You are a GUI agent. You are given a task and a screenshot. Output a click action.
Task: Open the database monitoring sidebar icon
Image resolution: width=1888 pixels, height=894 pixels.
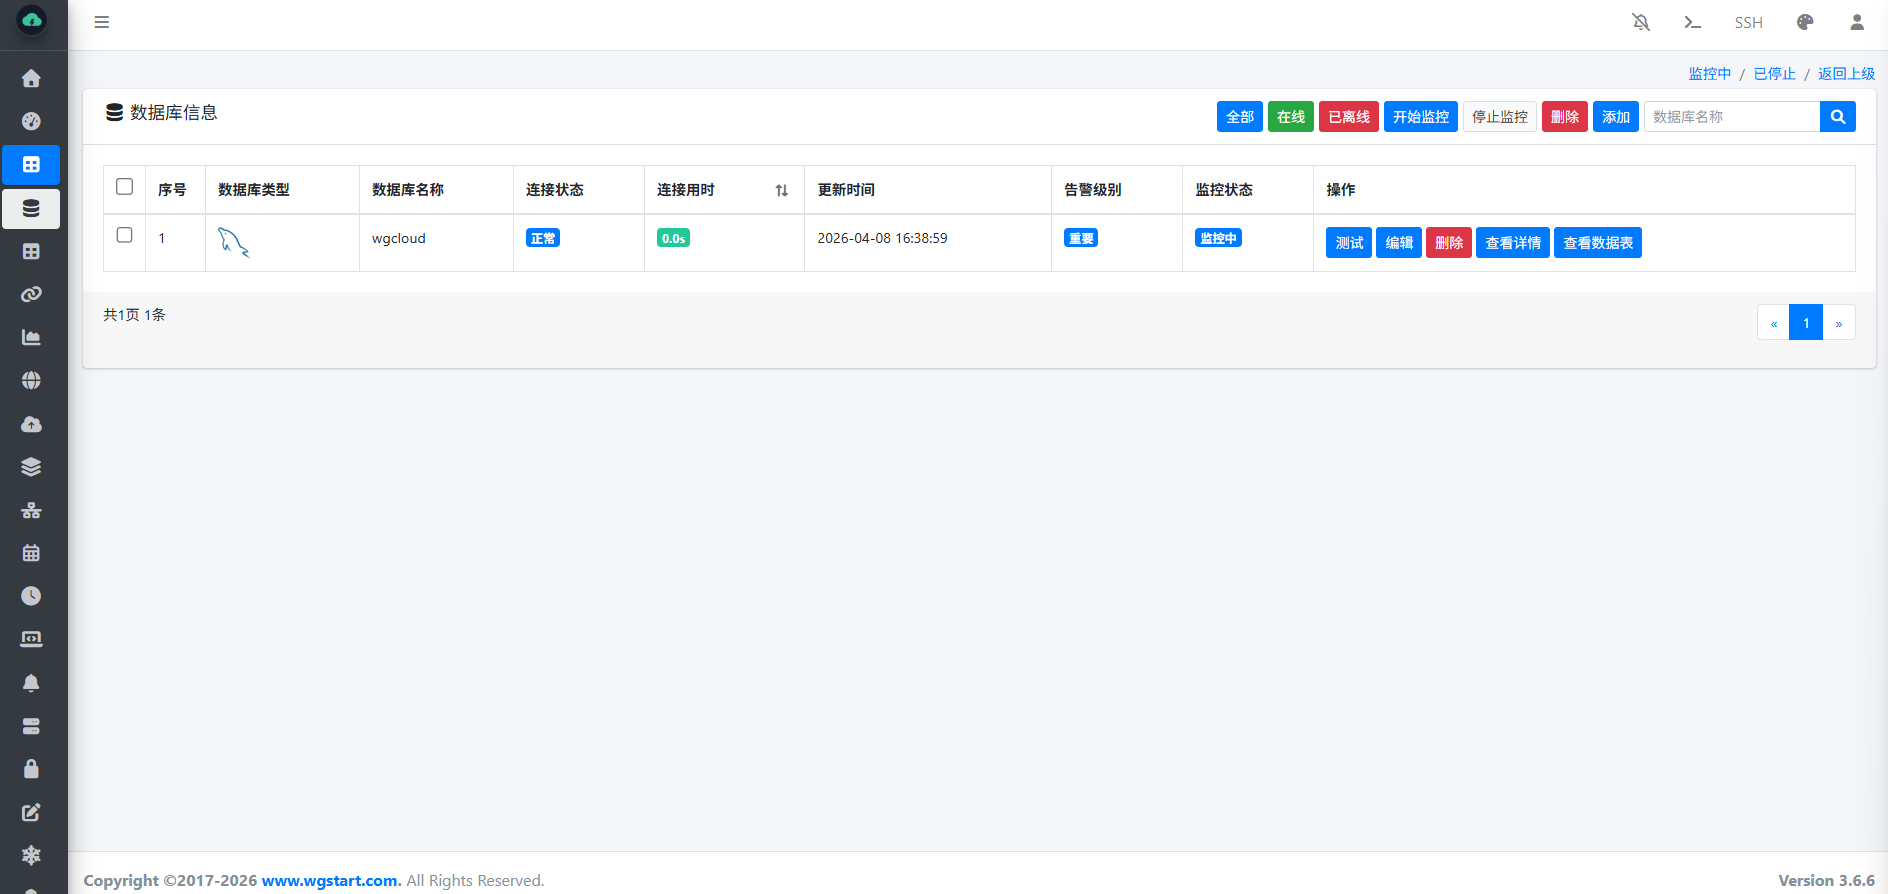31,208
